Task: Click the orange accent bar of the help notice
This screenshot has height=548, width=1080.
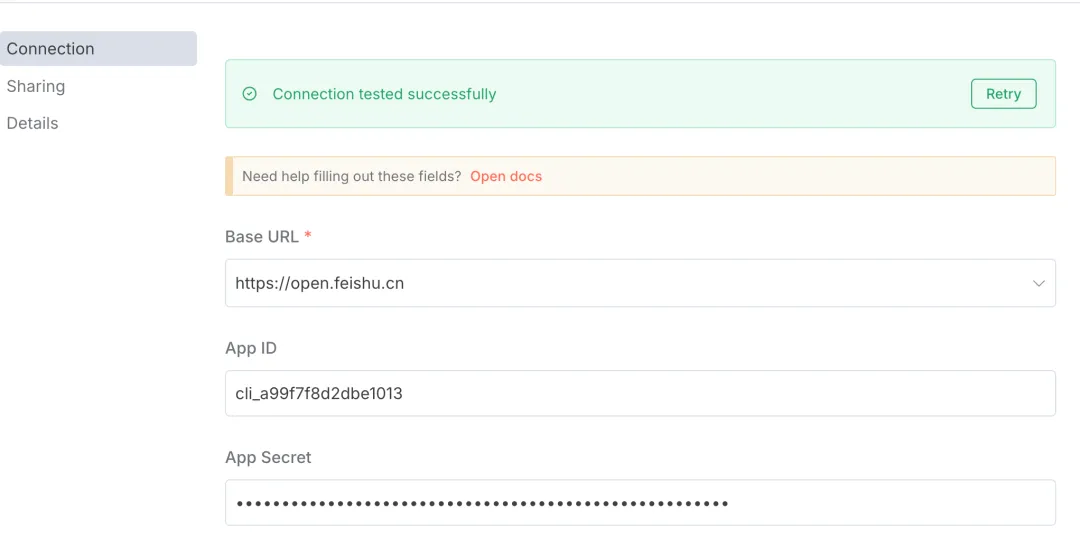Action: [x=229, y=176]
